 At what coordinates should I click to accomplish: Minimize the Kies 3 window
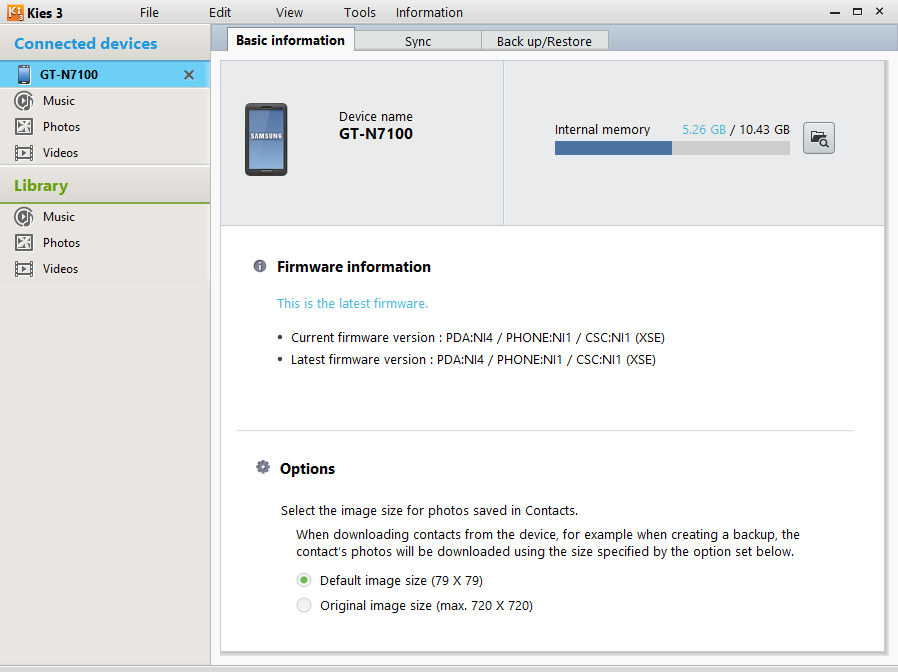835,12
